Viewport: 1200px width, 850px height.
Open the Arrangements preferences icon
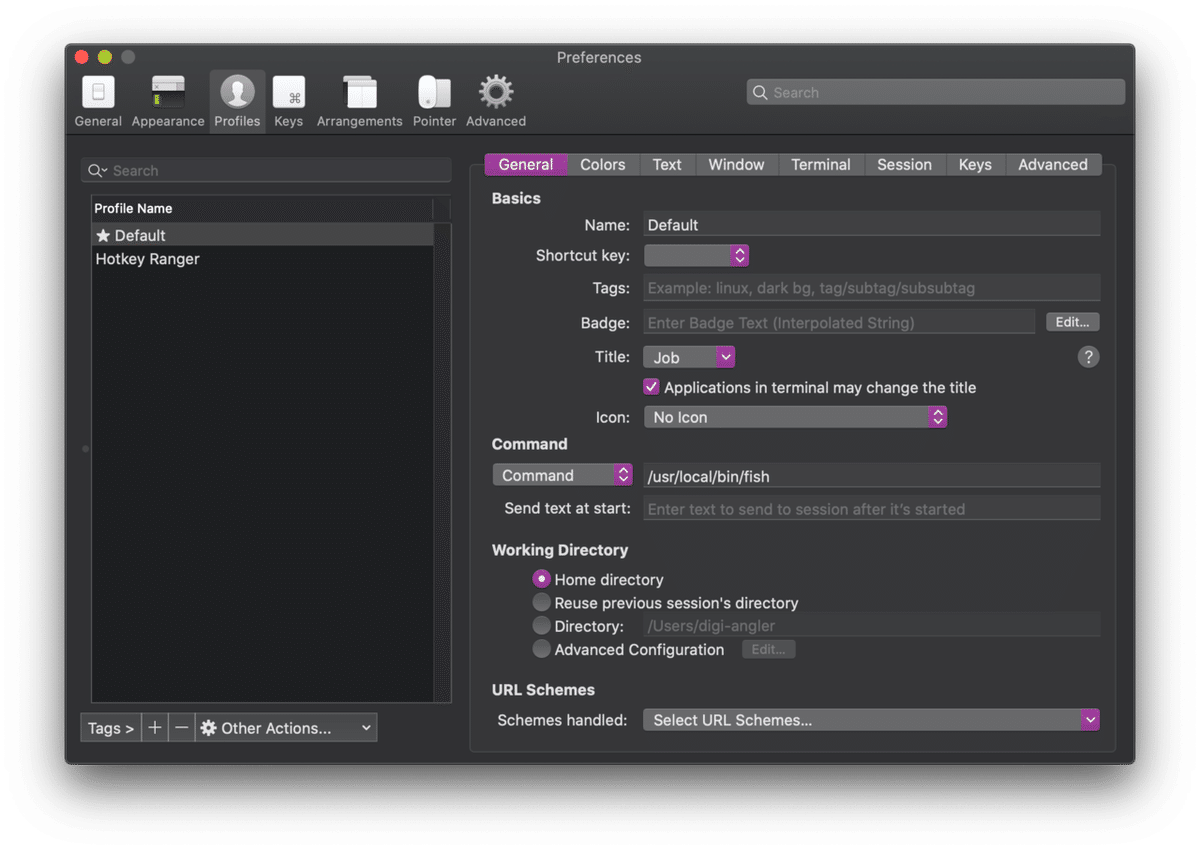[360, 102]
